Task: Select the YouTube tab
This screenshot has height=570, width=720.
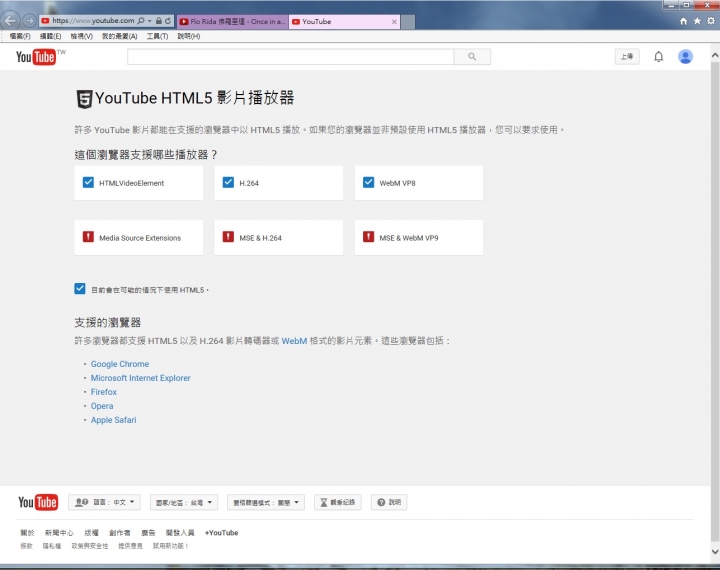Action: [x=344, y=22]
